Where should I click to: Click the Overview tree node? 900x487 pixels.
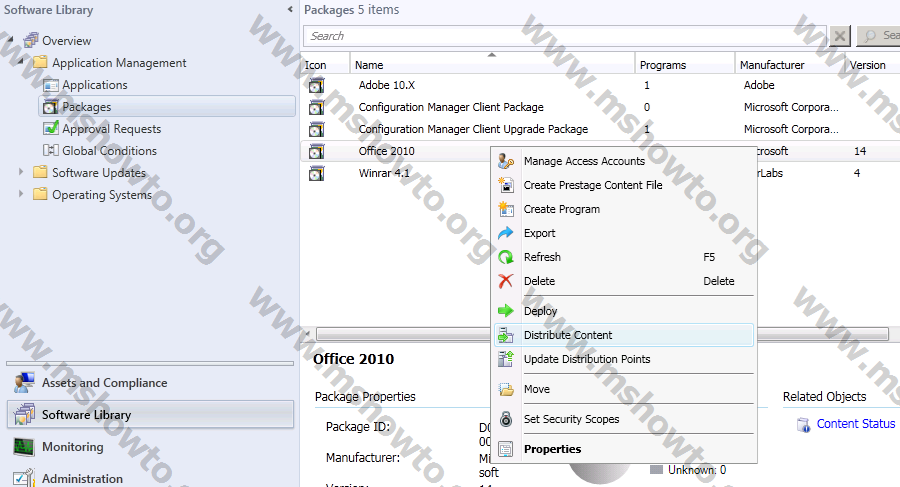point(66,41)
